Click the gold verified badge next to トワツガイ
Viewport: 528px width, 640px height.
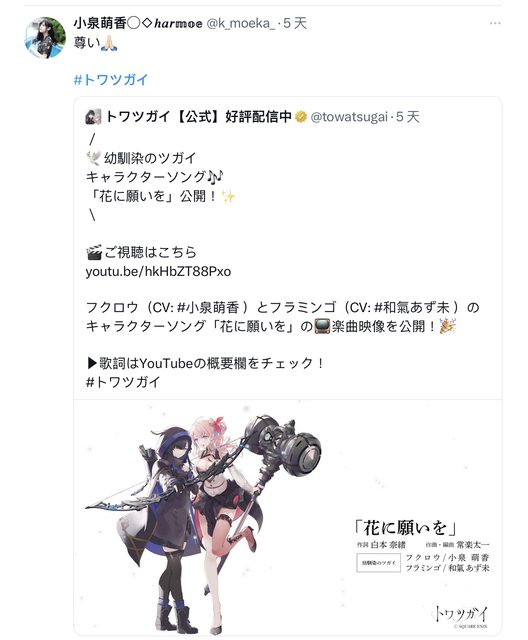click(301, 117)
